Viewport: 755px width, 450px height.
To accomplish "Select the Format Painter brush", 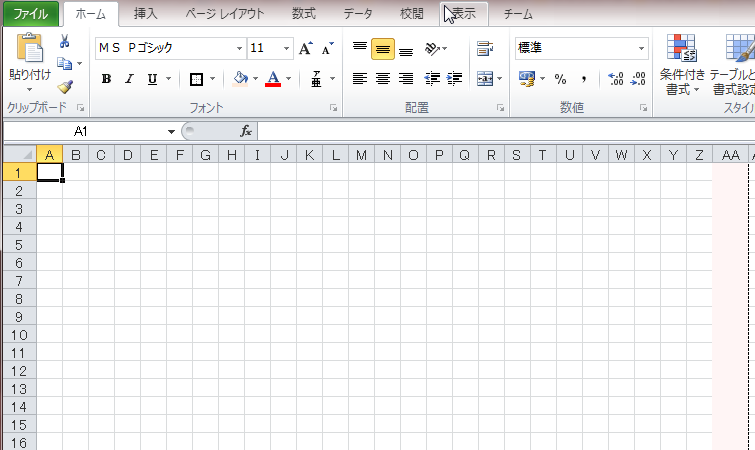I will tap(65, 87).
